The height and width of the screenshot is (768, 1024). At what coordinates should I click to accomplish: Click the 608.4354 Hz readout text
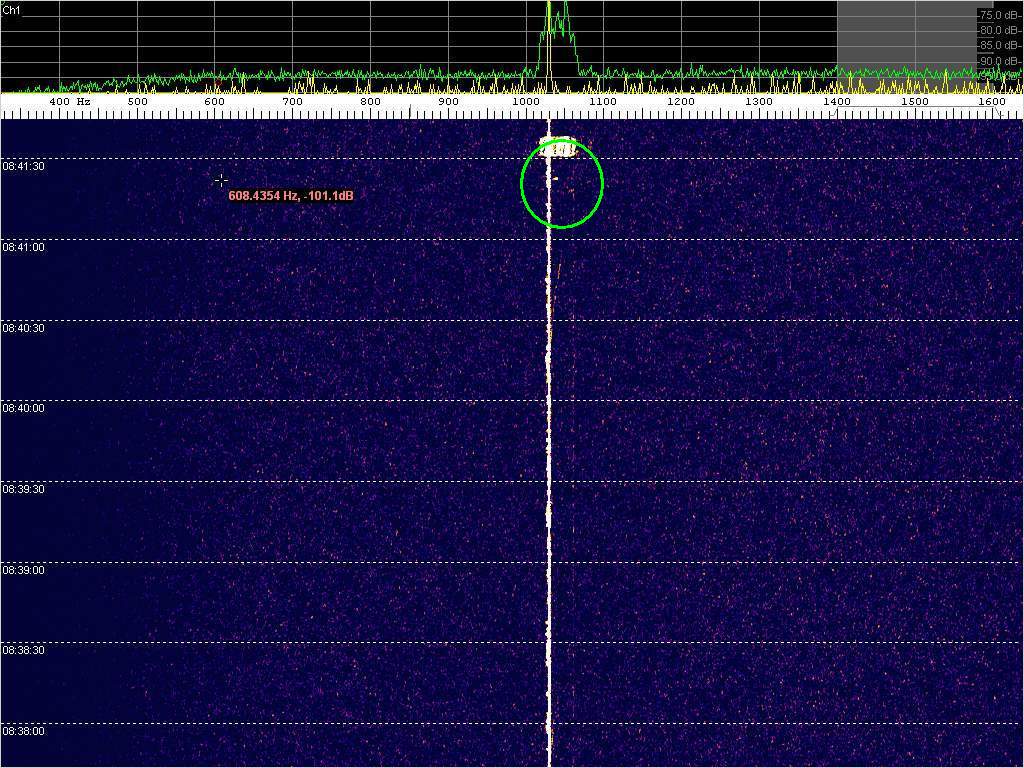[x=290, y=196]
